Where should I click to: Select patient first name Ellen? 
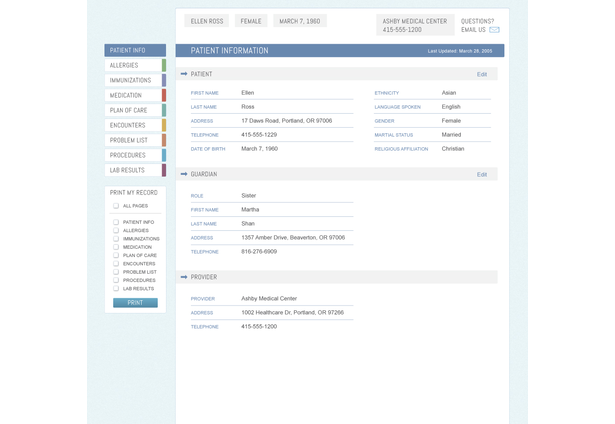click(x=247, y=93)
